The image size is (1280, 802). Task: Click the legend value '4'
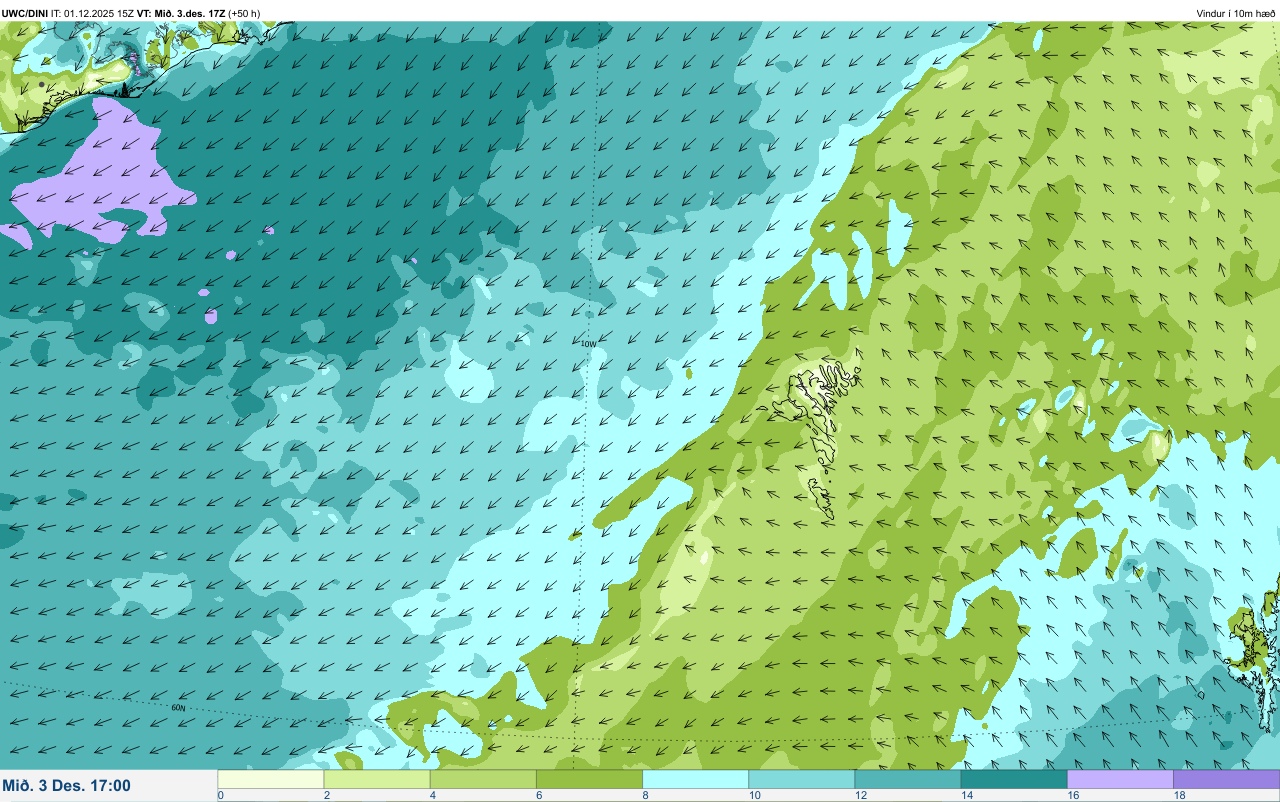(x=432, y=795)
